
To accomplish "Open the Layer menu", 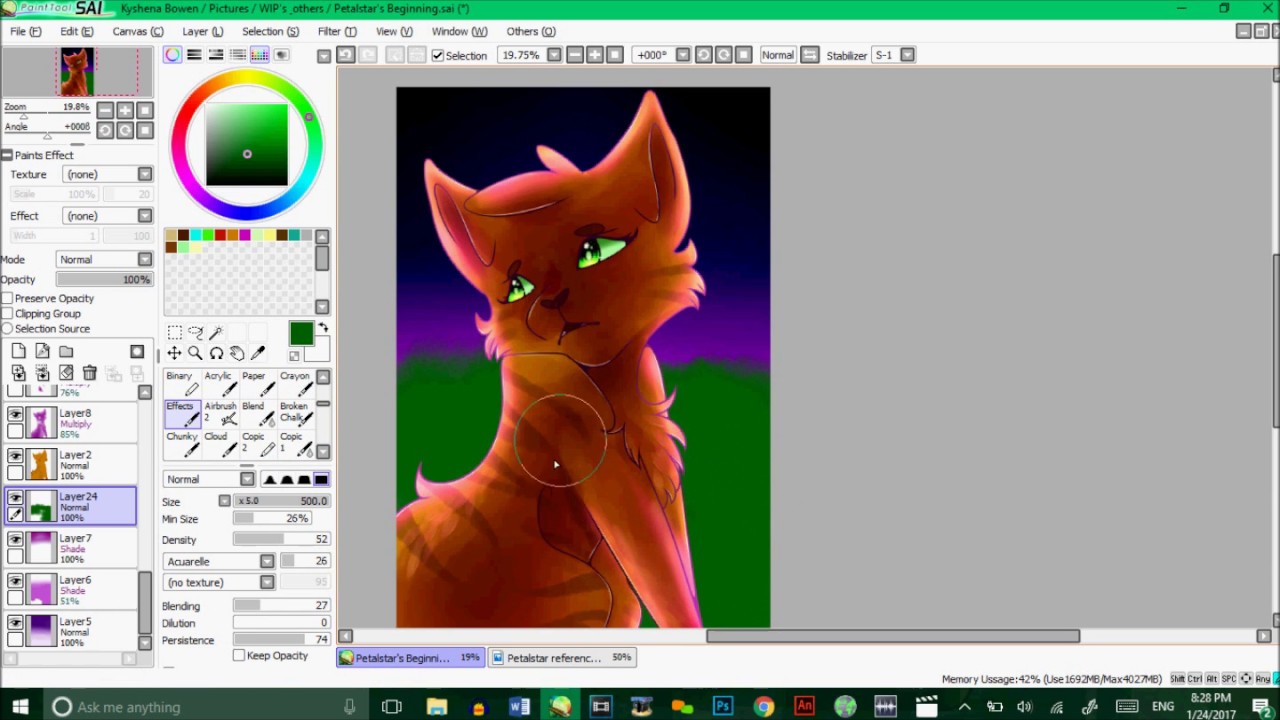I will click(x=202, y=31).
